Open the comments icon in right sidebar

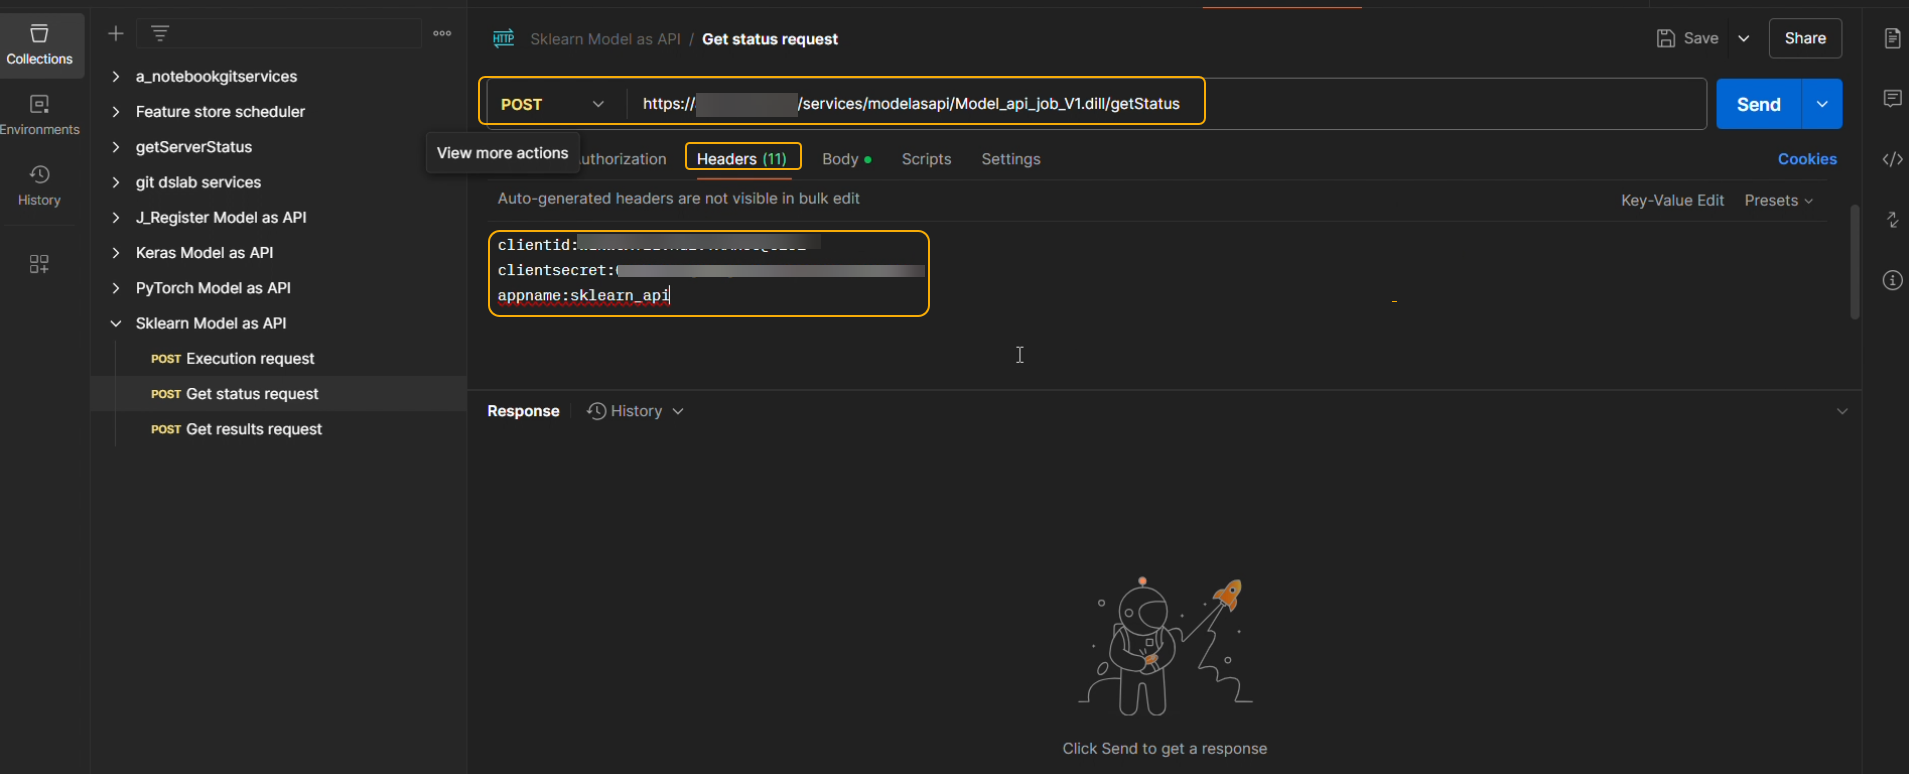coord(1892,98)
